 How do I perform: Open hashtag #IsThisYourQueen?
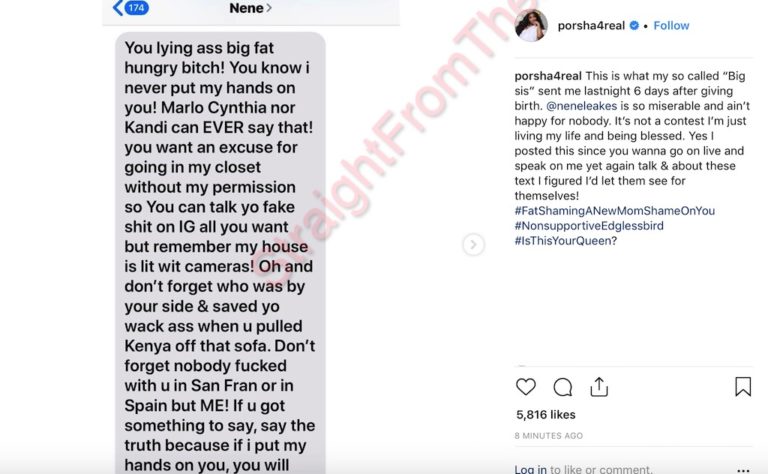point(566,241)
